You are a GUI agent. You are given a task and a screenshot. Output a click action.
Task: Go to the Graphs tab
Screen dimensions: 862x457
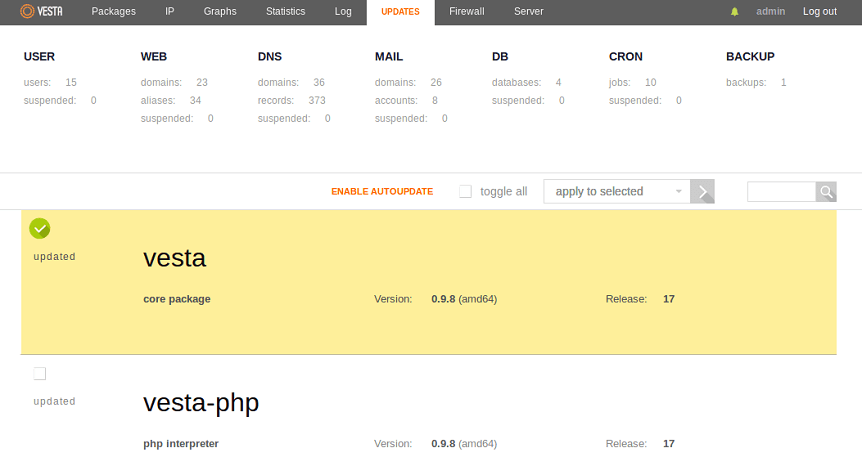click(x=220, y=12)
